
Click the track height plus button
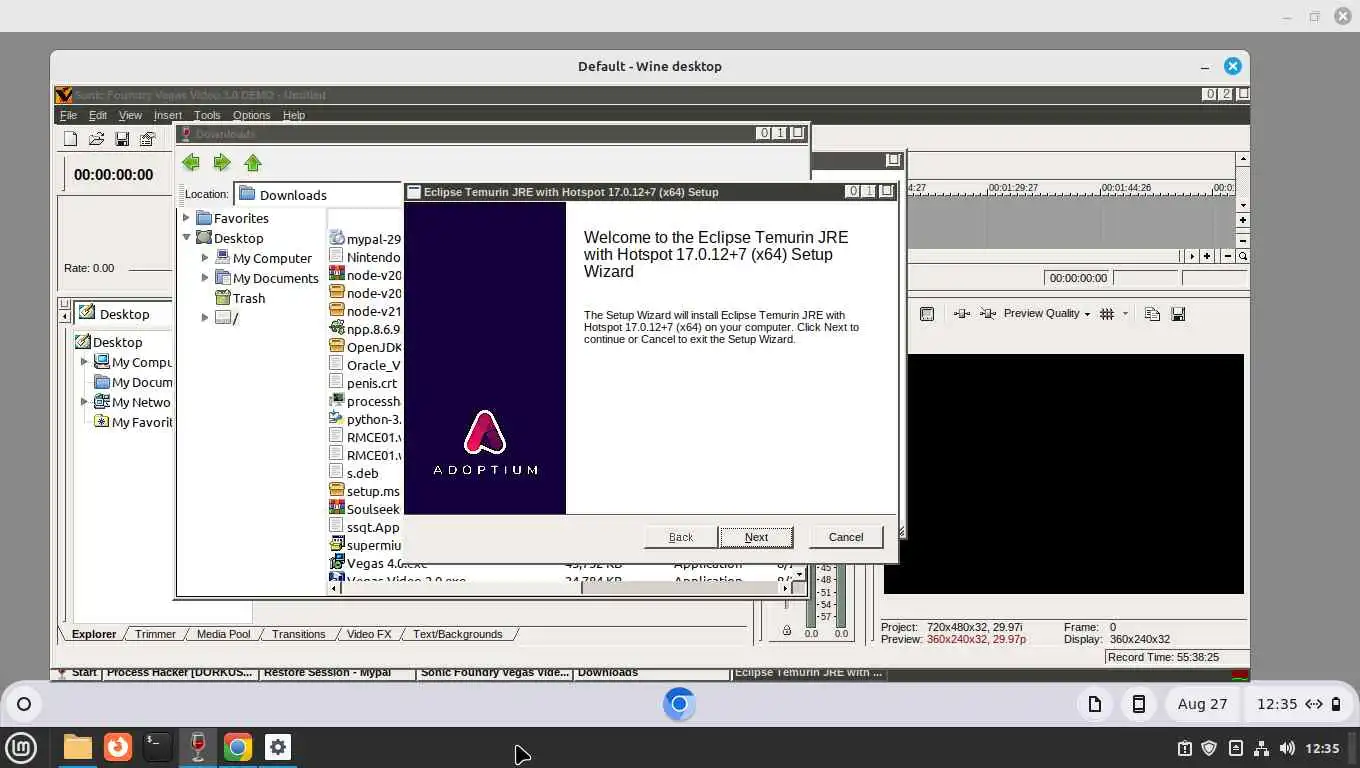1243,220
